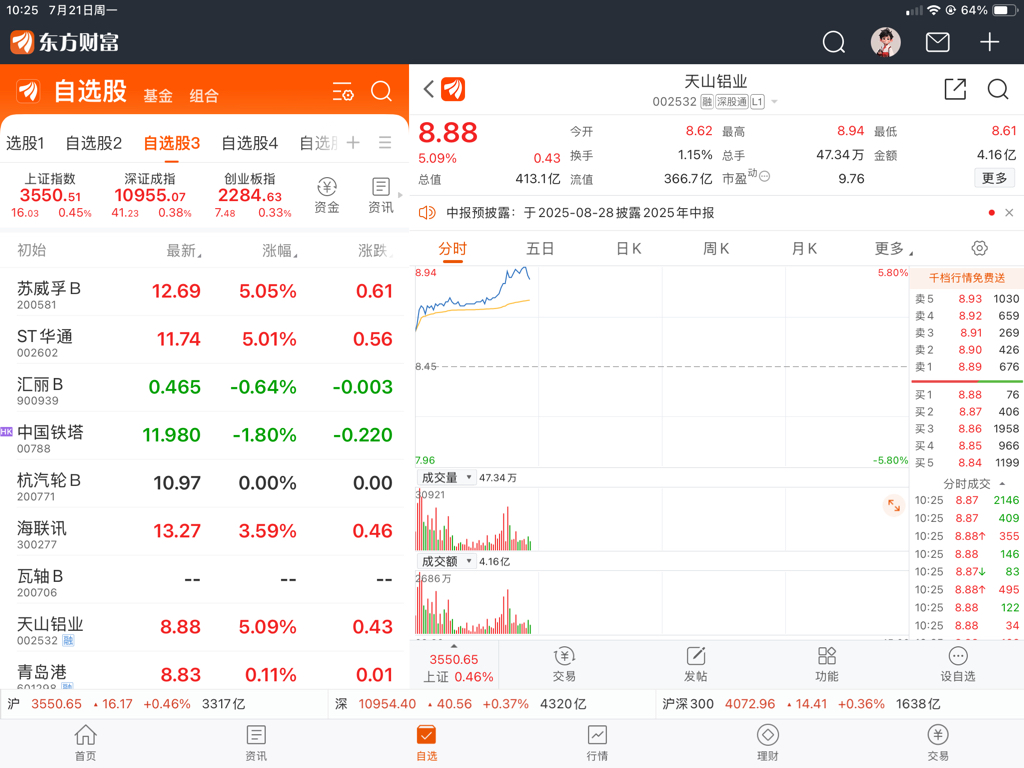Search within the watchlist panel
Viewport: 1024px width, 768px height.
click(381, 91)
